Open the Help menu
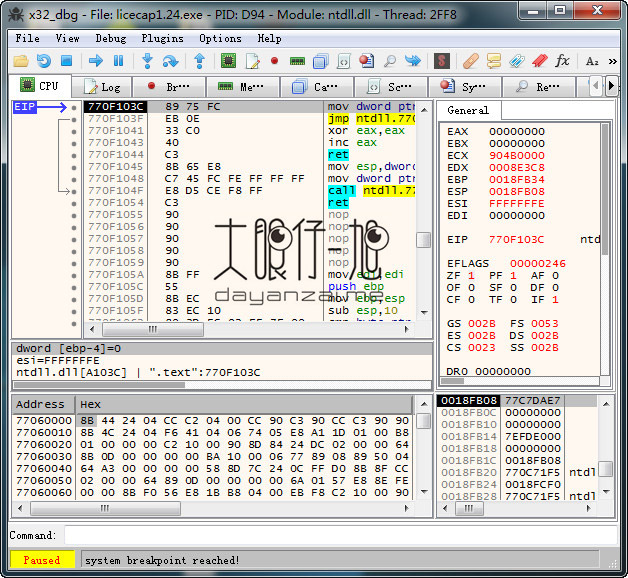 [269, 38]
